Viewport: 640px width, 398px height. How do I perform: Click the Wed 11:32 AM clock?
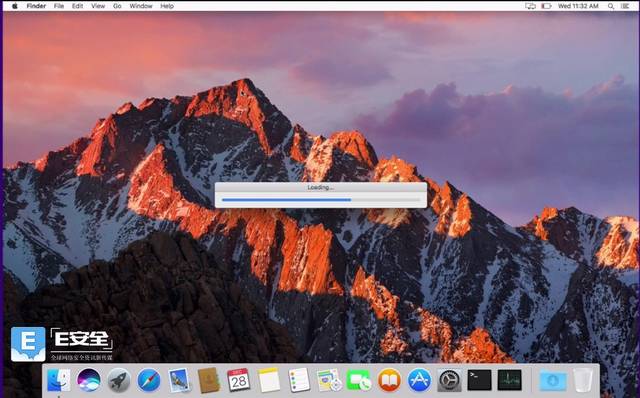coord(578,6)
